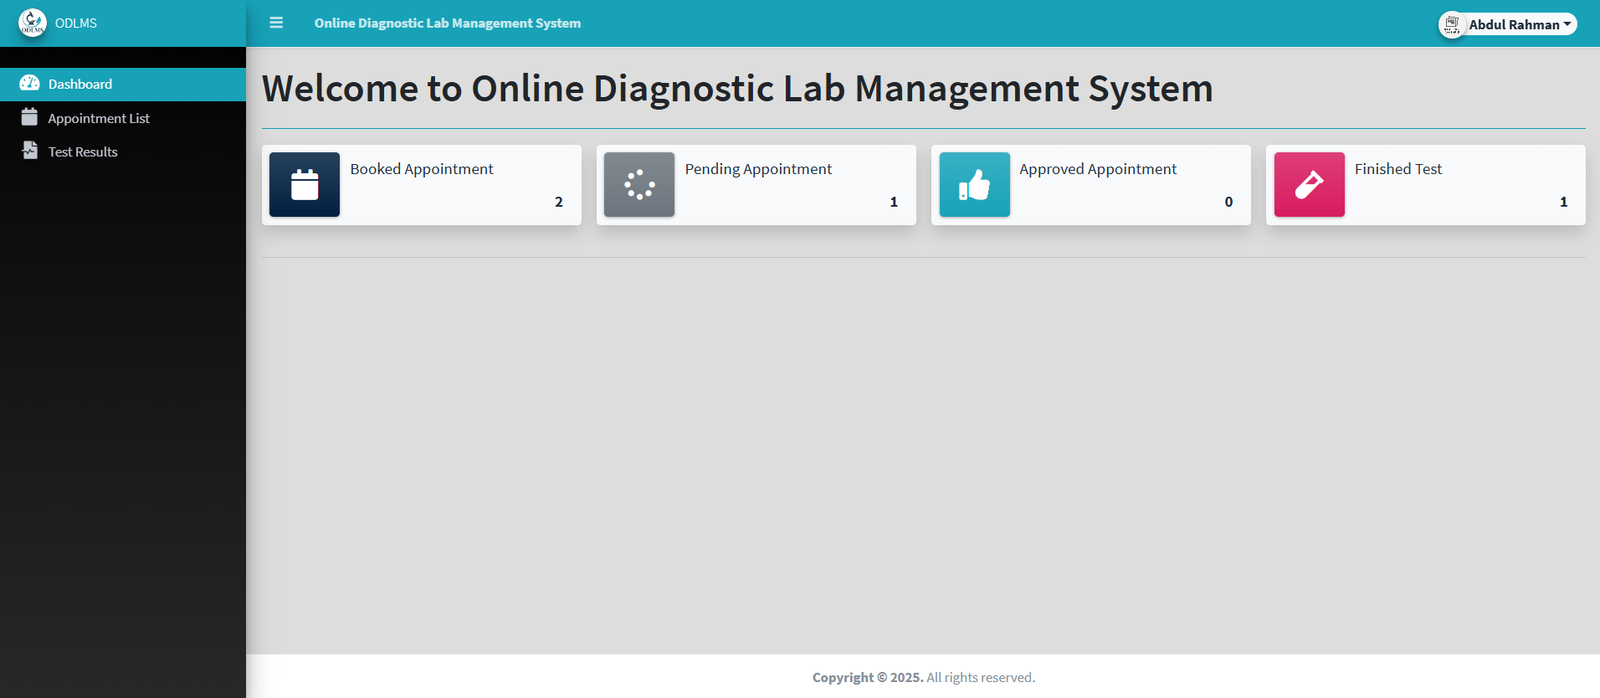Click the user avatar image
Image resolution: width=1600 pixels, height=698 pixels.
point(1452,24)
